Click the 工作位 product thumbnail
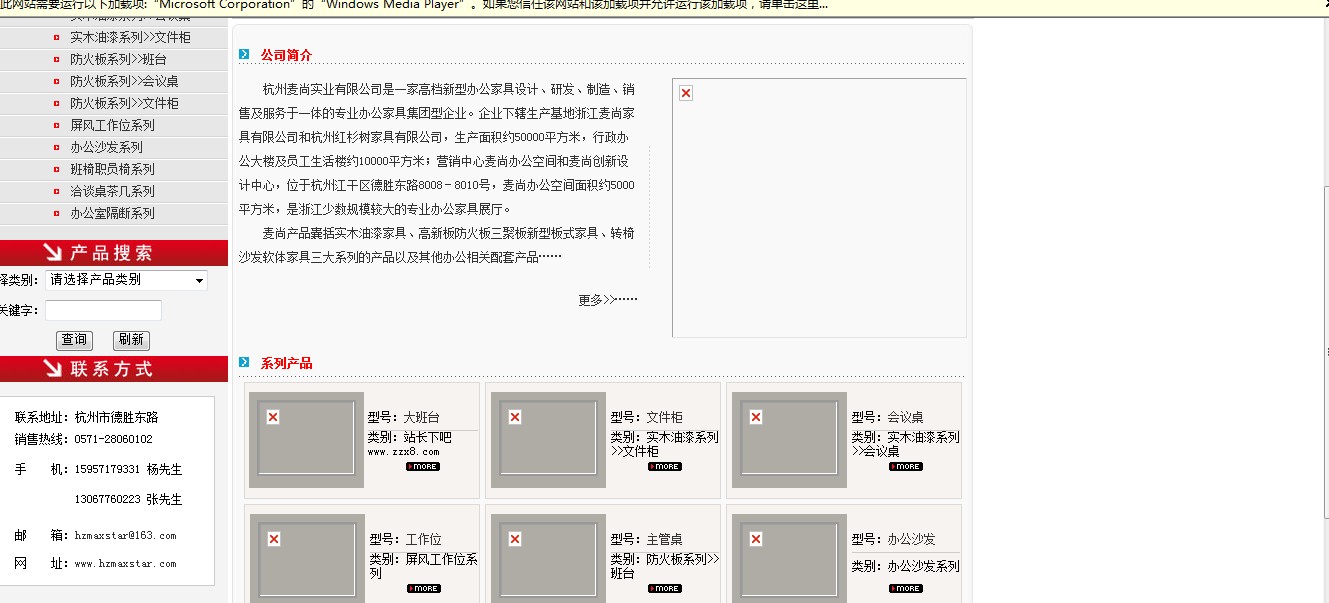This screenshot has height=603, width=1329. [306, 559]
